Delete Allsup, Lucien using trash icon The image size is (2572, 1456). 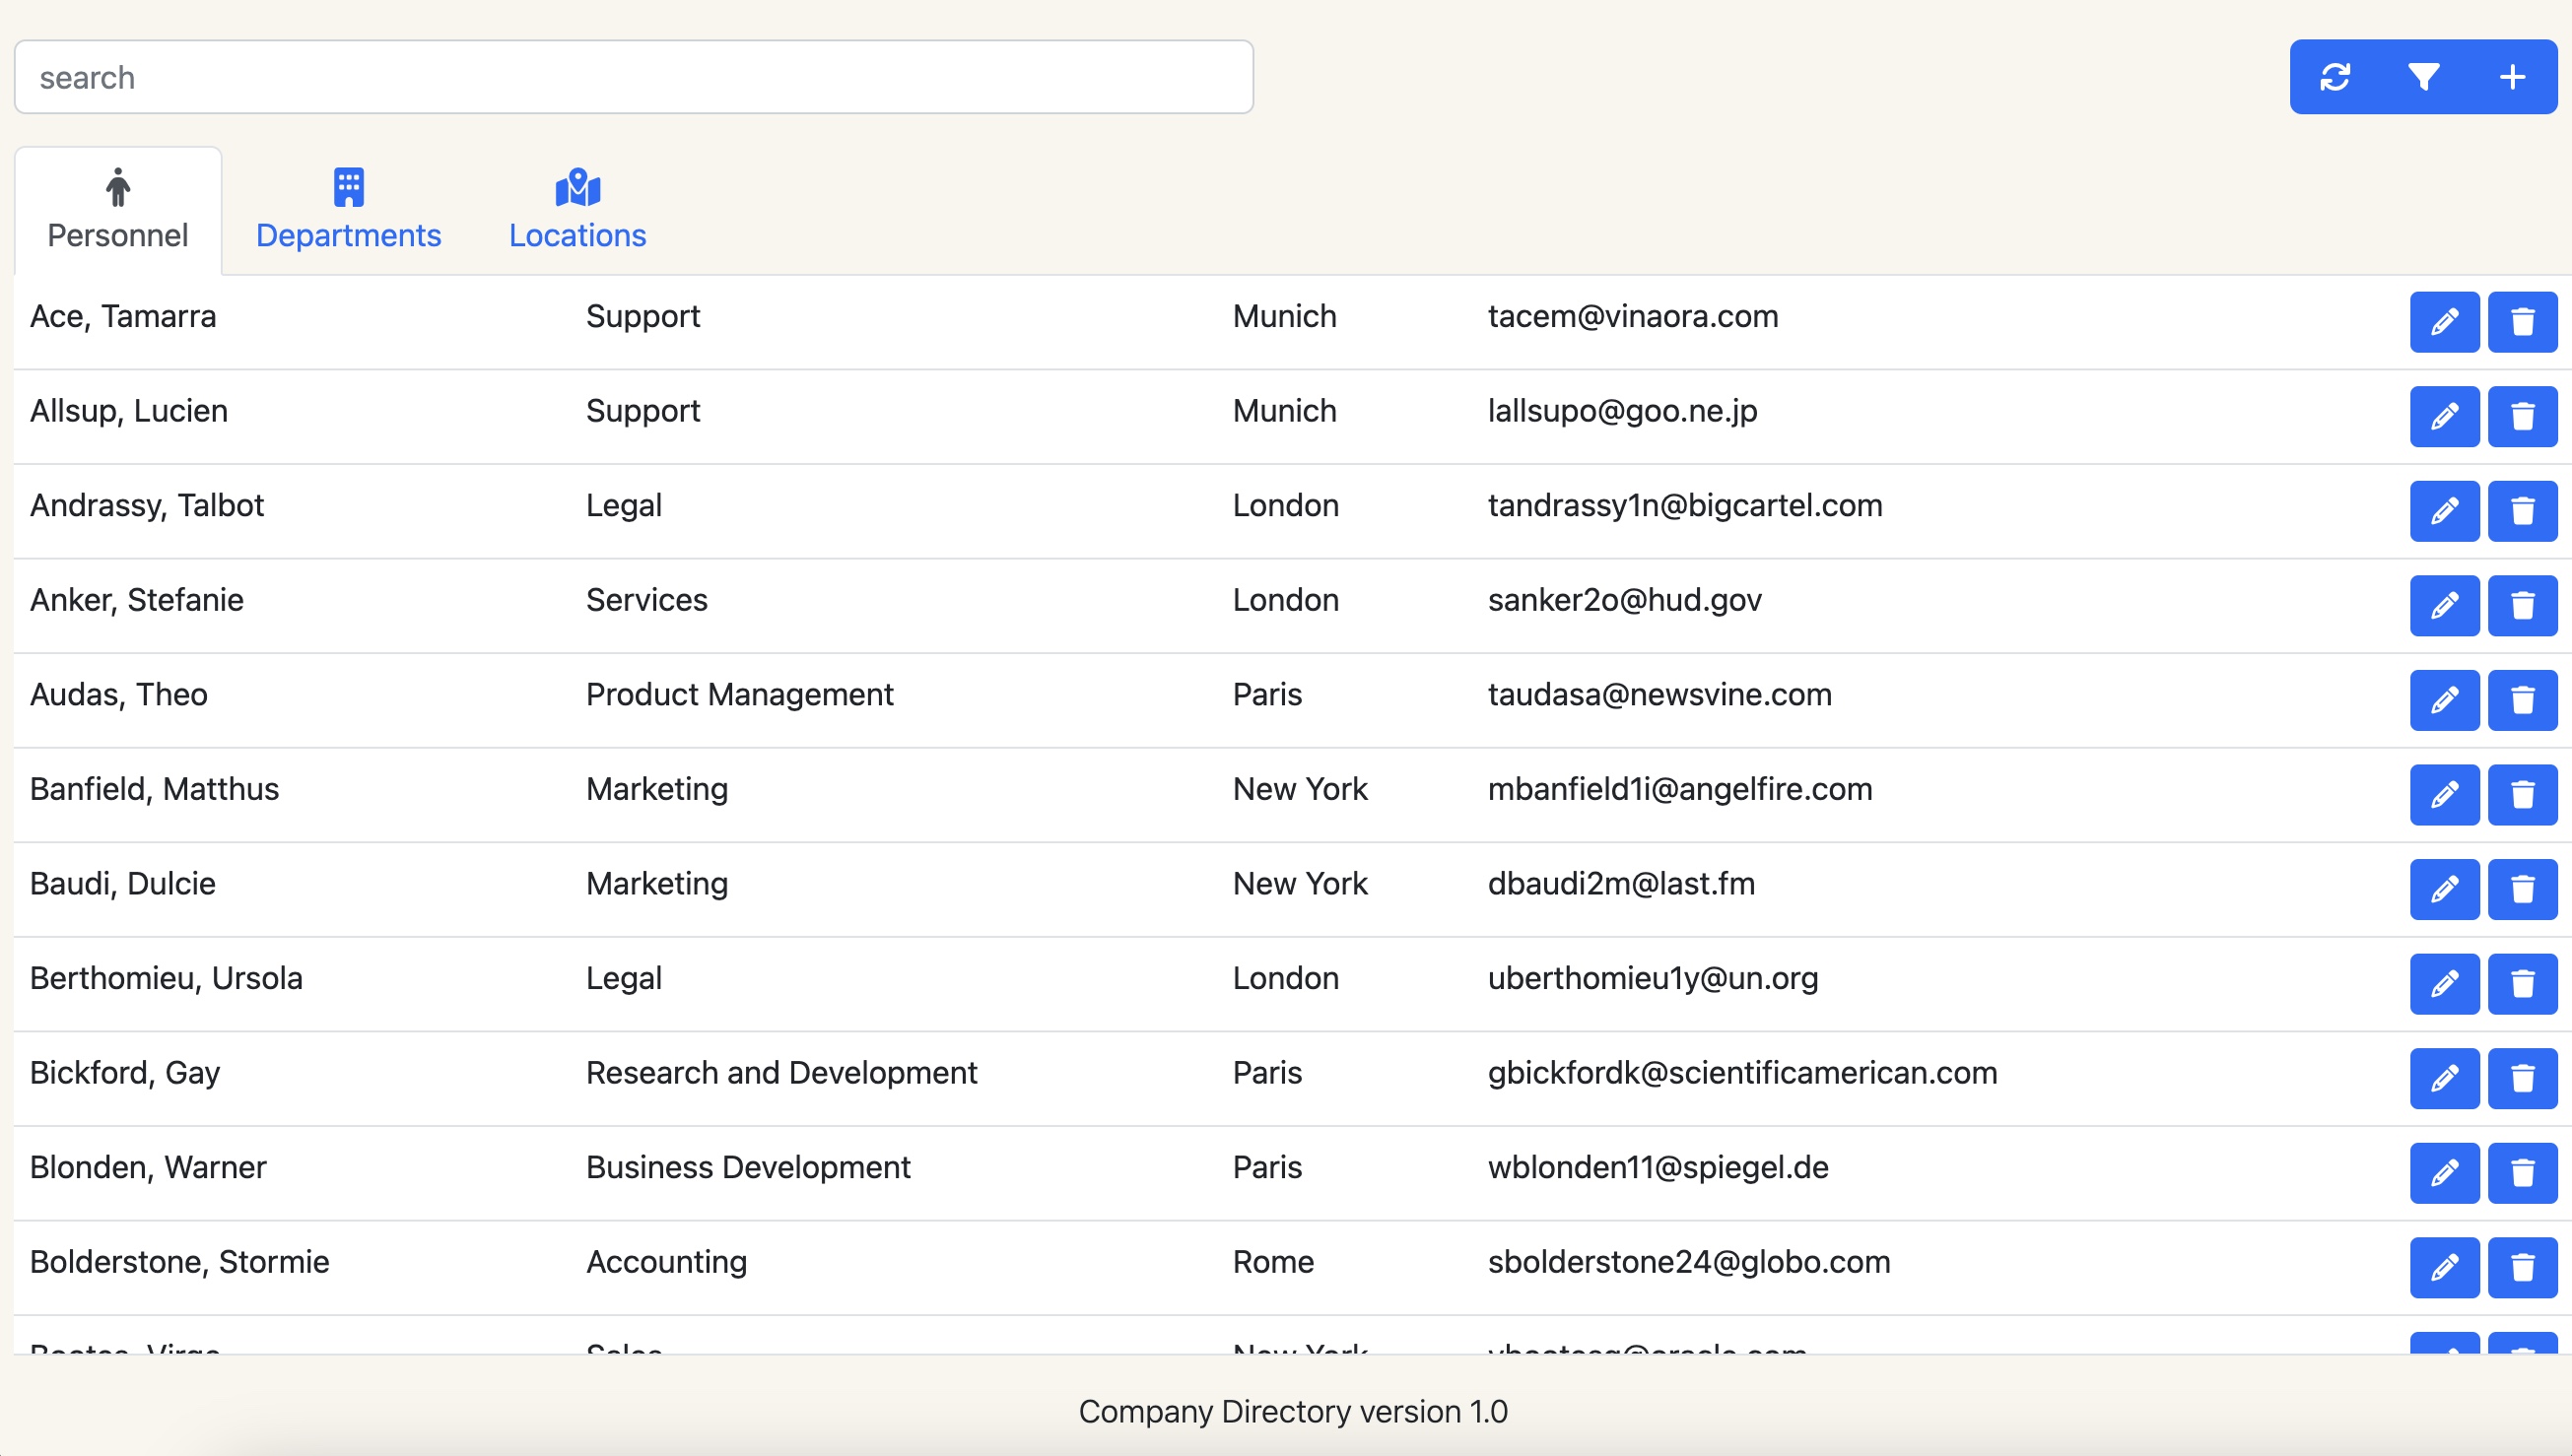(2522, 416)
